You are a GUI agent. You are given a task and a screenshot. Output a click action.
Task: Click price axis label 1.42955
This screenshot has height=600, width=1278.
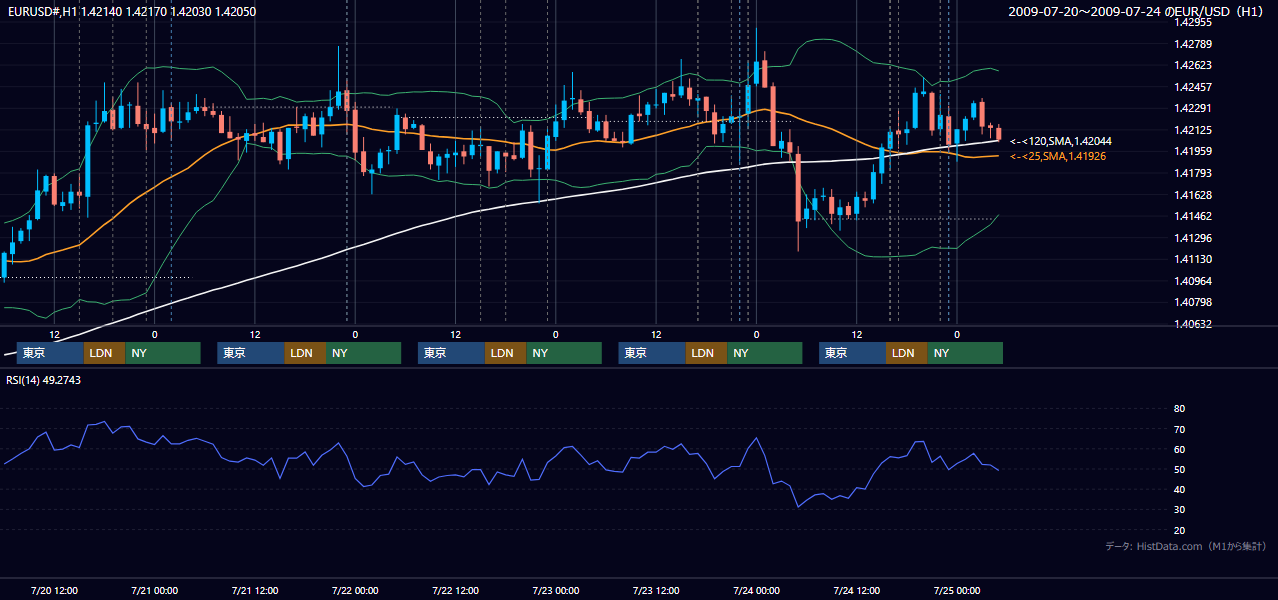pyautogui.click(x=1192, y=22)
